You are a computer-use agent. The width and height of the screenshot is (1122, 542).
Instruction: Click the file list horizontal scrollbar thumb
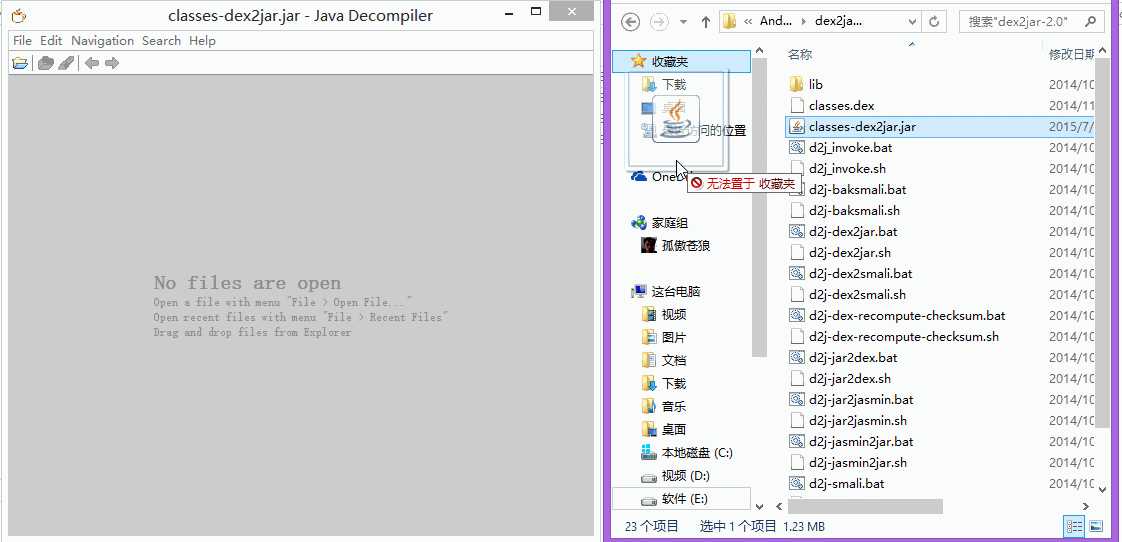pos(864,506)
